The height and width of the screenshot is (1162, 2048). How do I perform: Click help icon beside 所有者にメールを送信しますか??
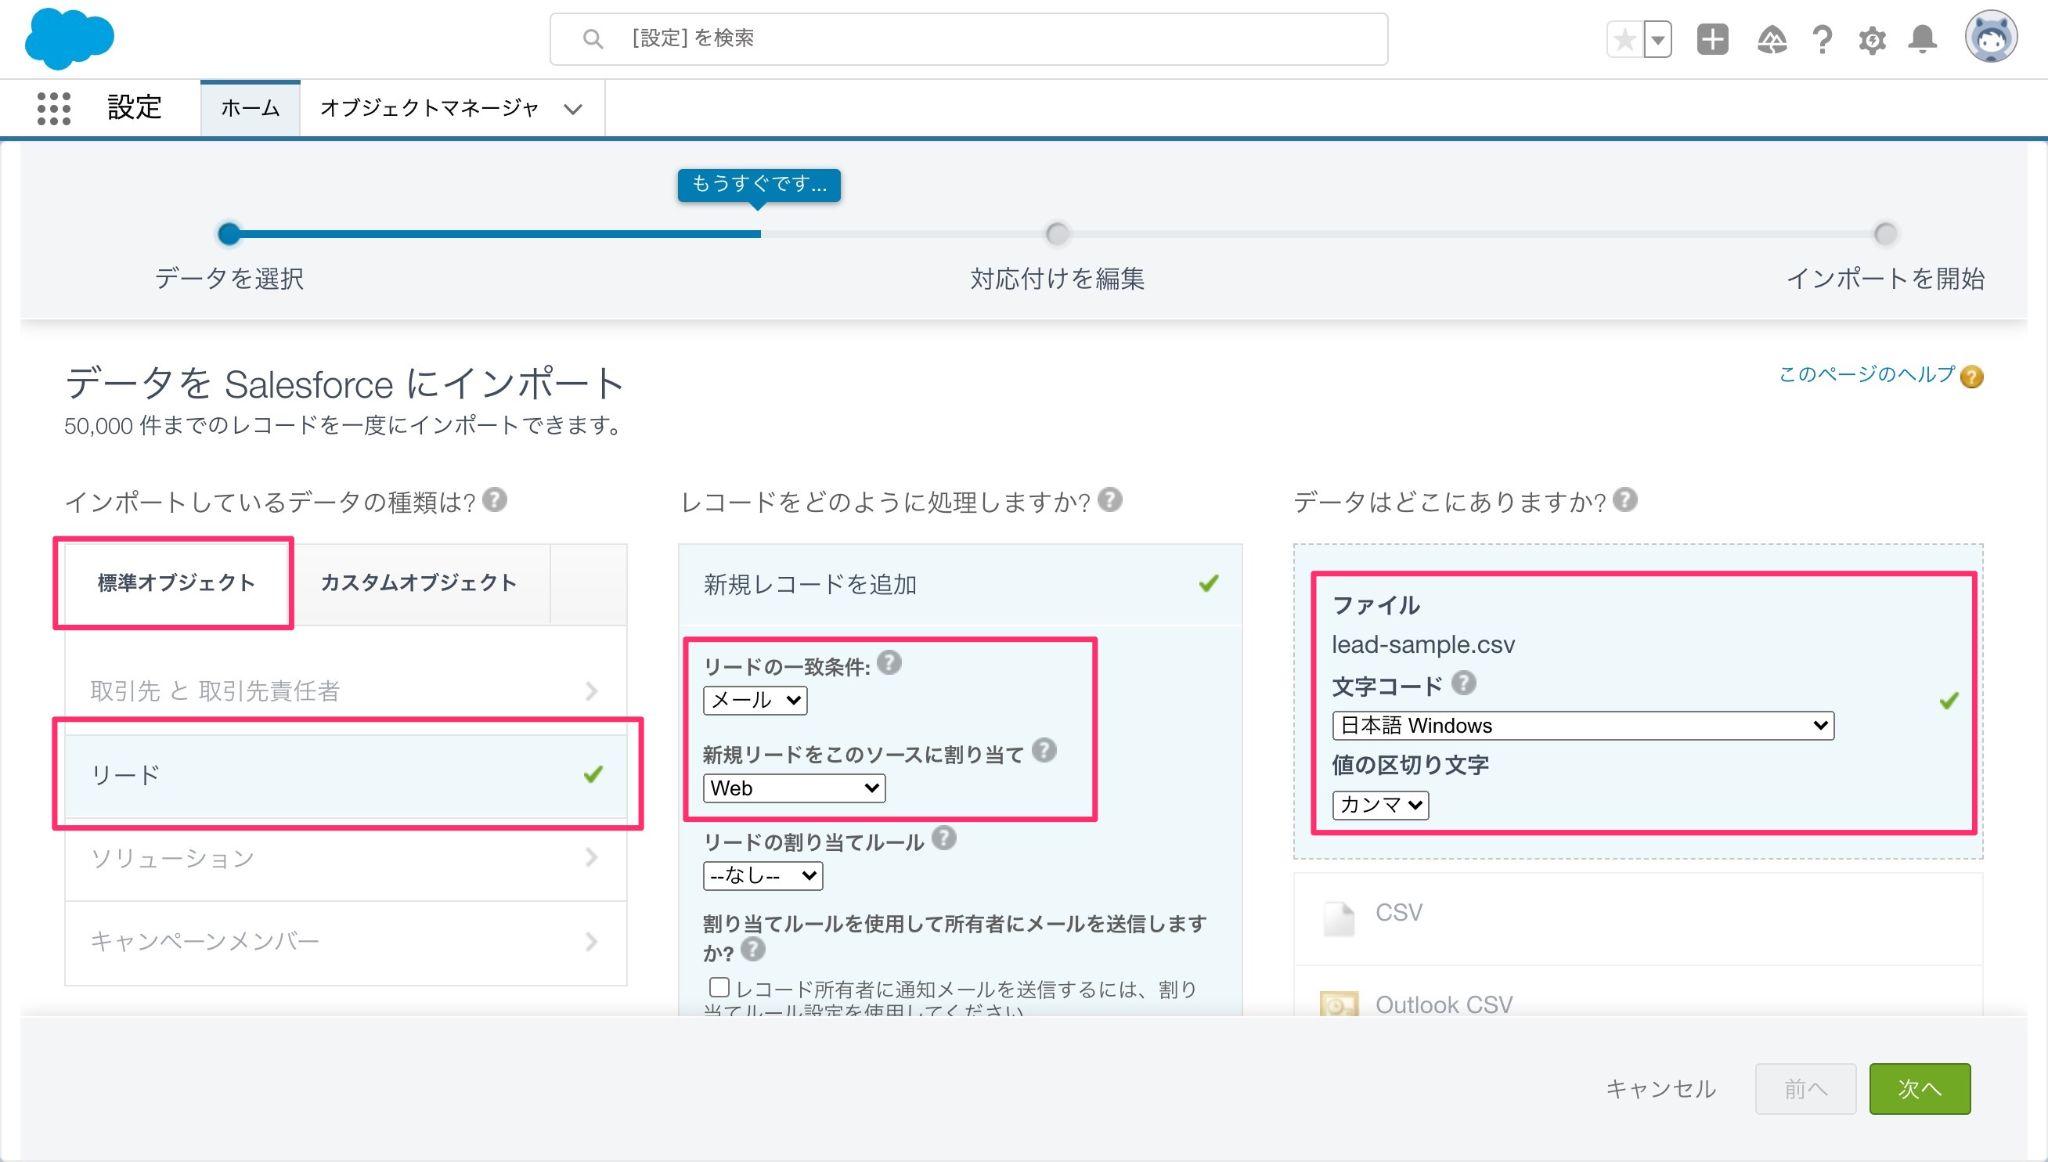point(753,949)
